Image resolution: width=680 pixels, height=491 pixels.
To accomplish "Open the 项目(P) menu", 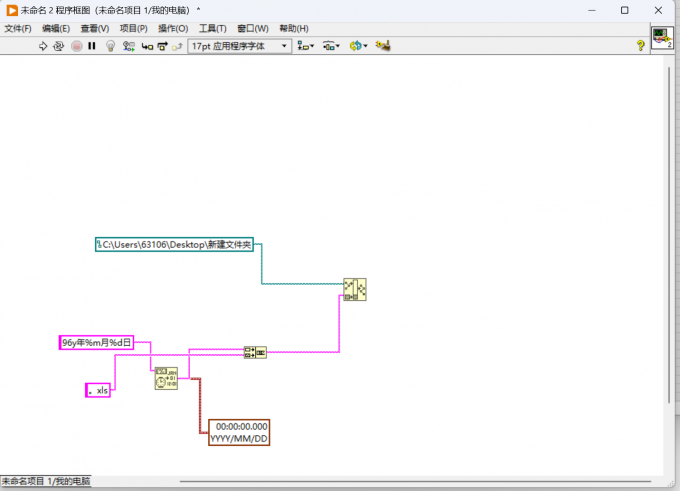I will click(x=134, y=29).
